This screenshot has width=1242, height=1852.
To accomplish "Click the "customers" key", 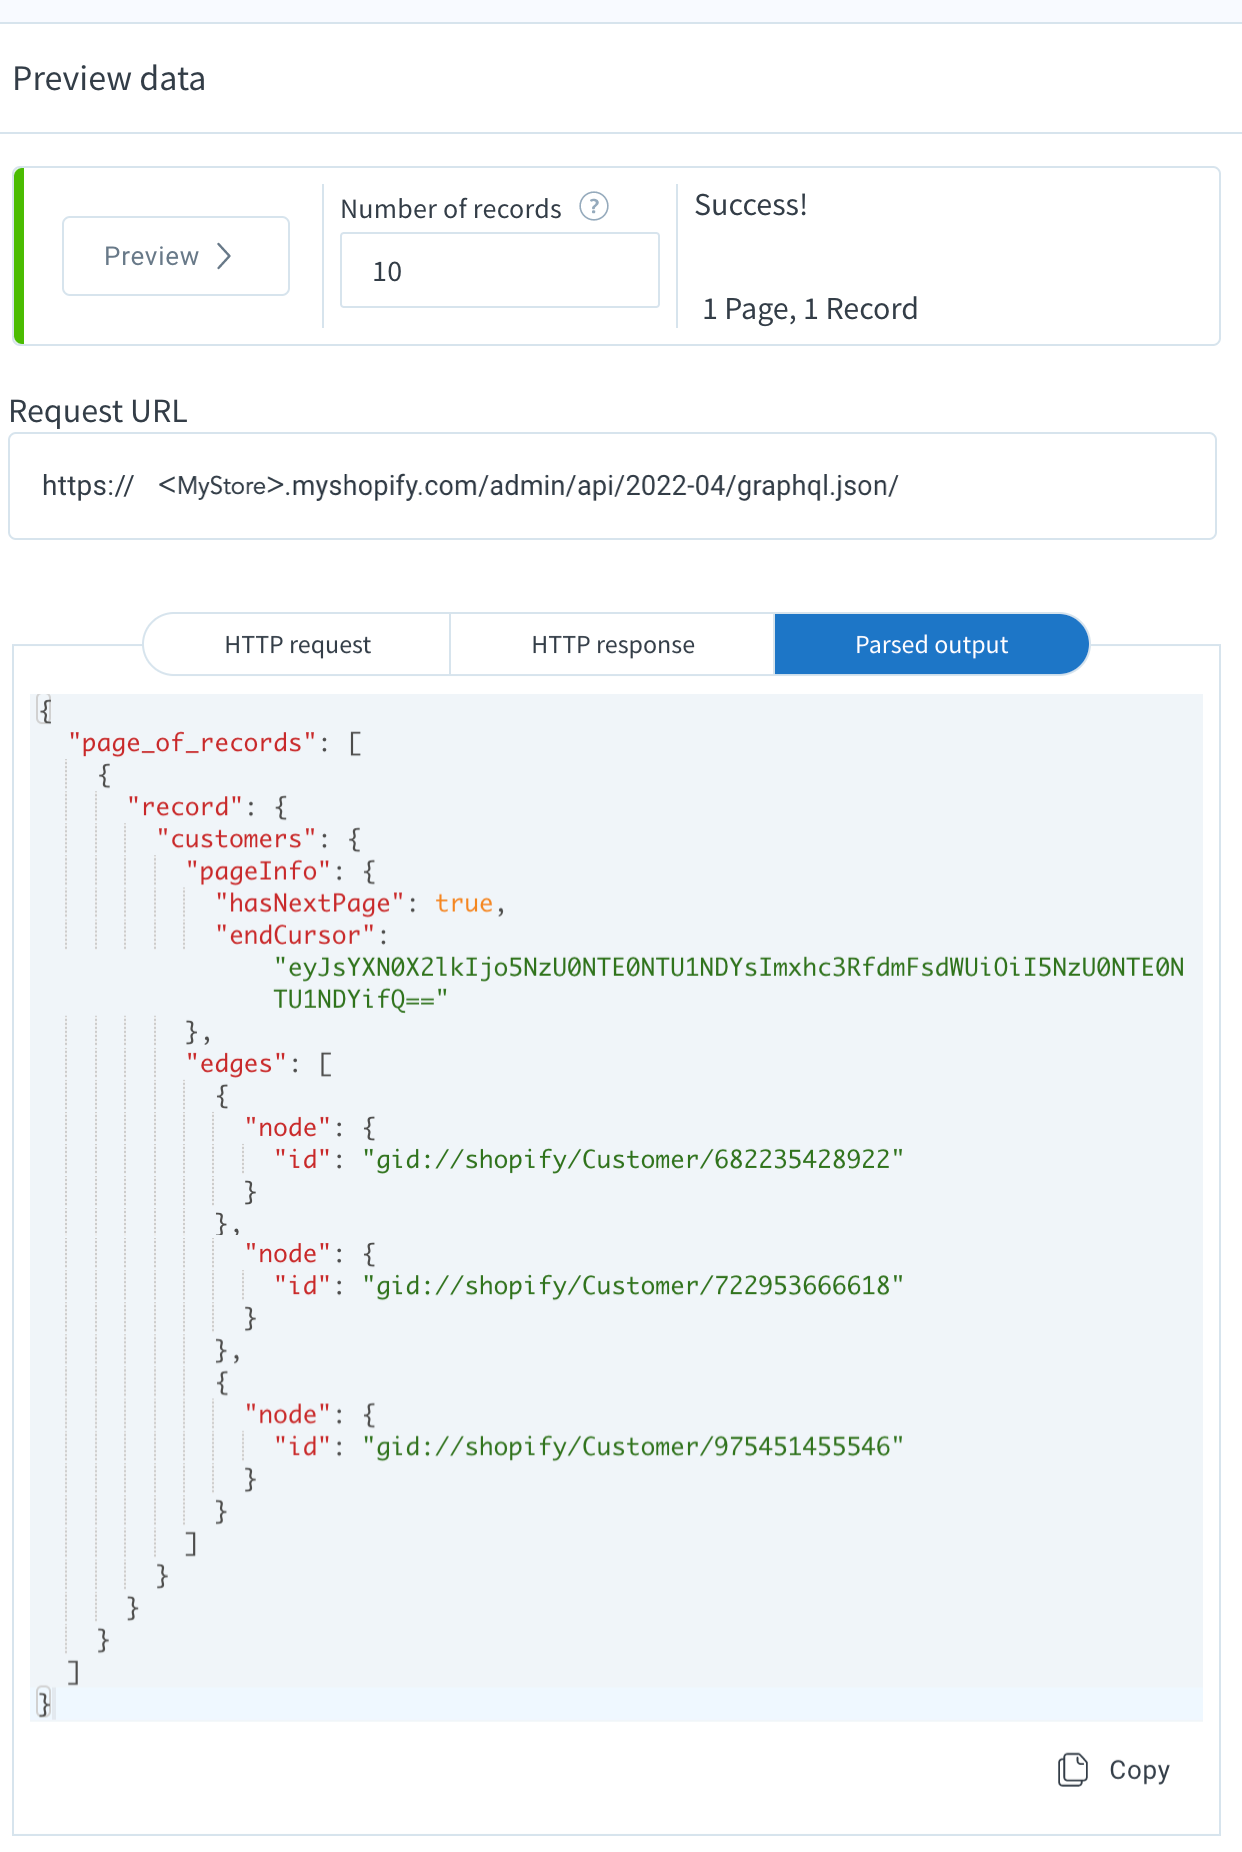I will point(236,839).
